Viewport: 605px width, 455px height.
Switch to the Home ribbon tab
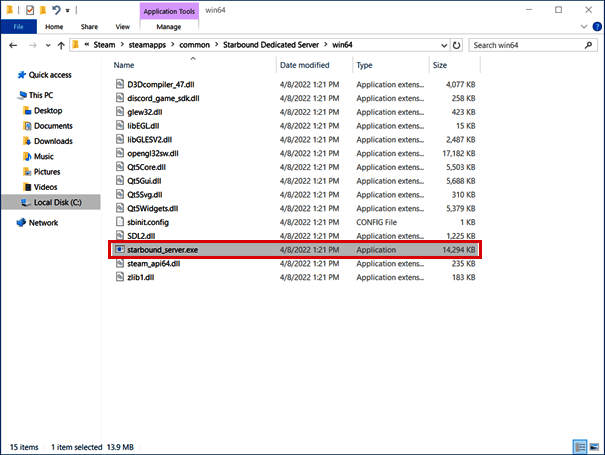tap(54, 27)
